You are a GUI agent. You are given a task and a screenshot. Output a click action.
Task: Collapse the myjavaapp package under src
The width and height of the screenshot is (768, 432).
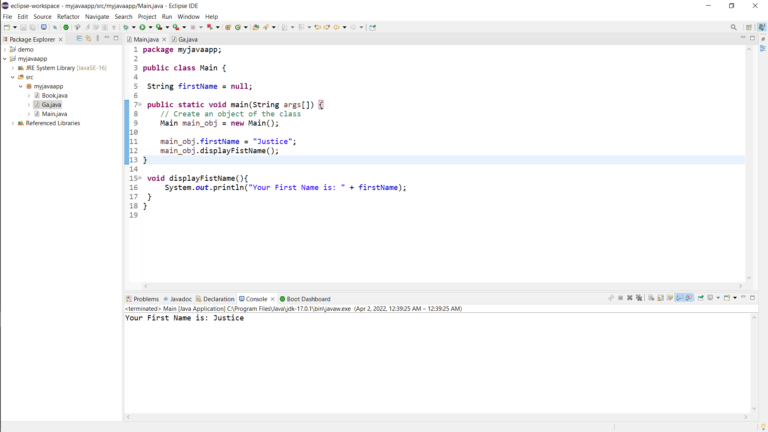21,86
